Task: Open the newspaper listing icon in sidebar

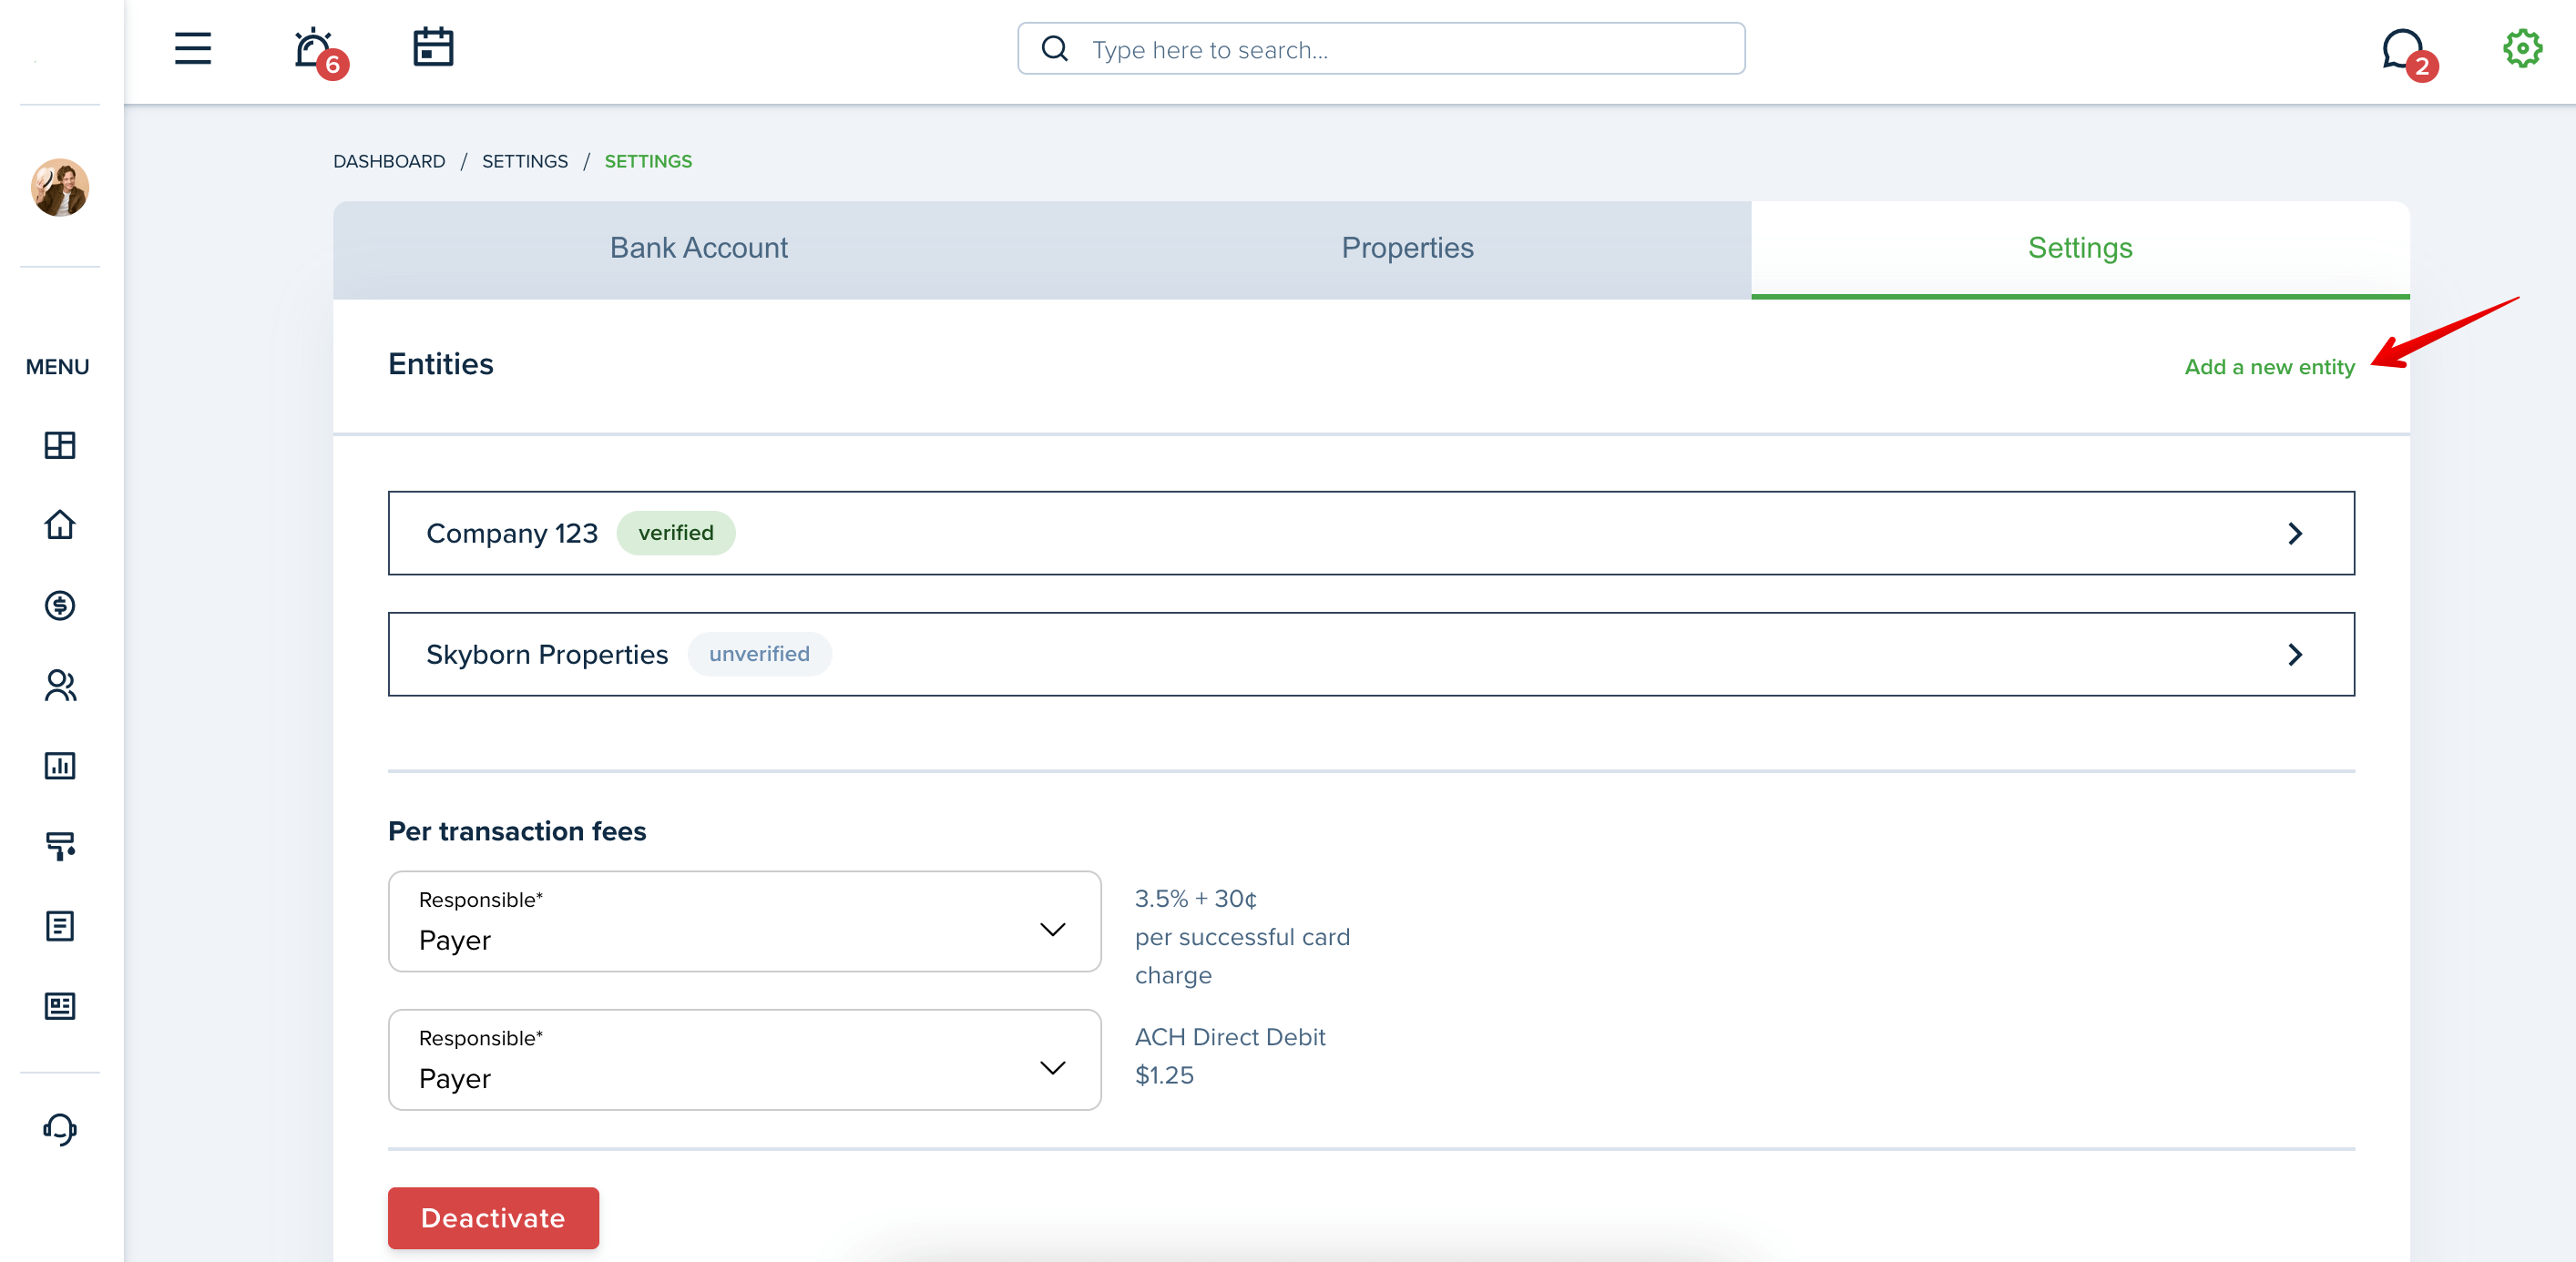Action: [60, 1006]
